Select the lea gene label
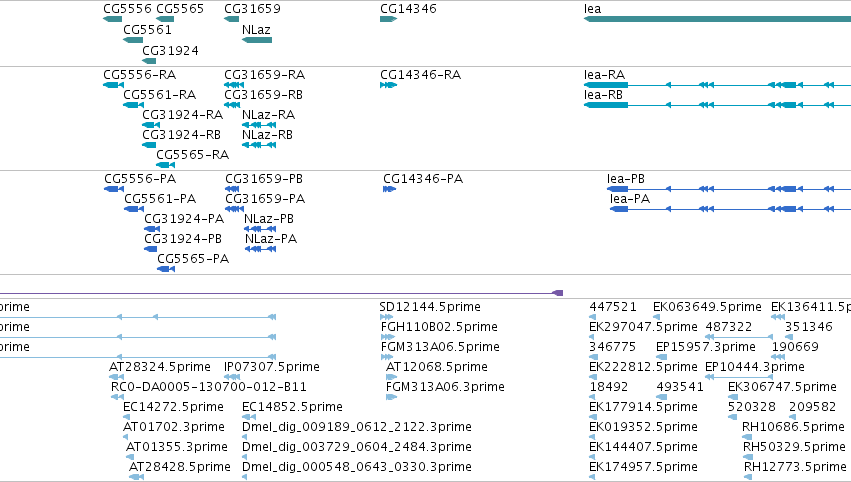 593,9
